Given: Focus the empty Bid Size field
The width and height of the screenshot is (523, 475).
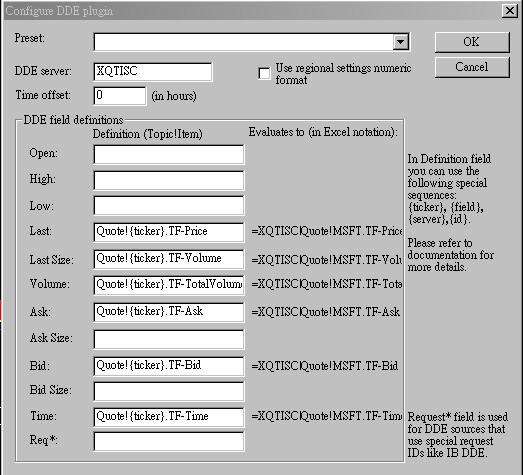Looking at the screenshot, I should (x=169, y=391).
